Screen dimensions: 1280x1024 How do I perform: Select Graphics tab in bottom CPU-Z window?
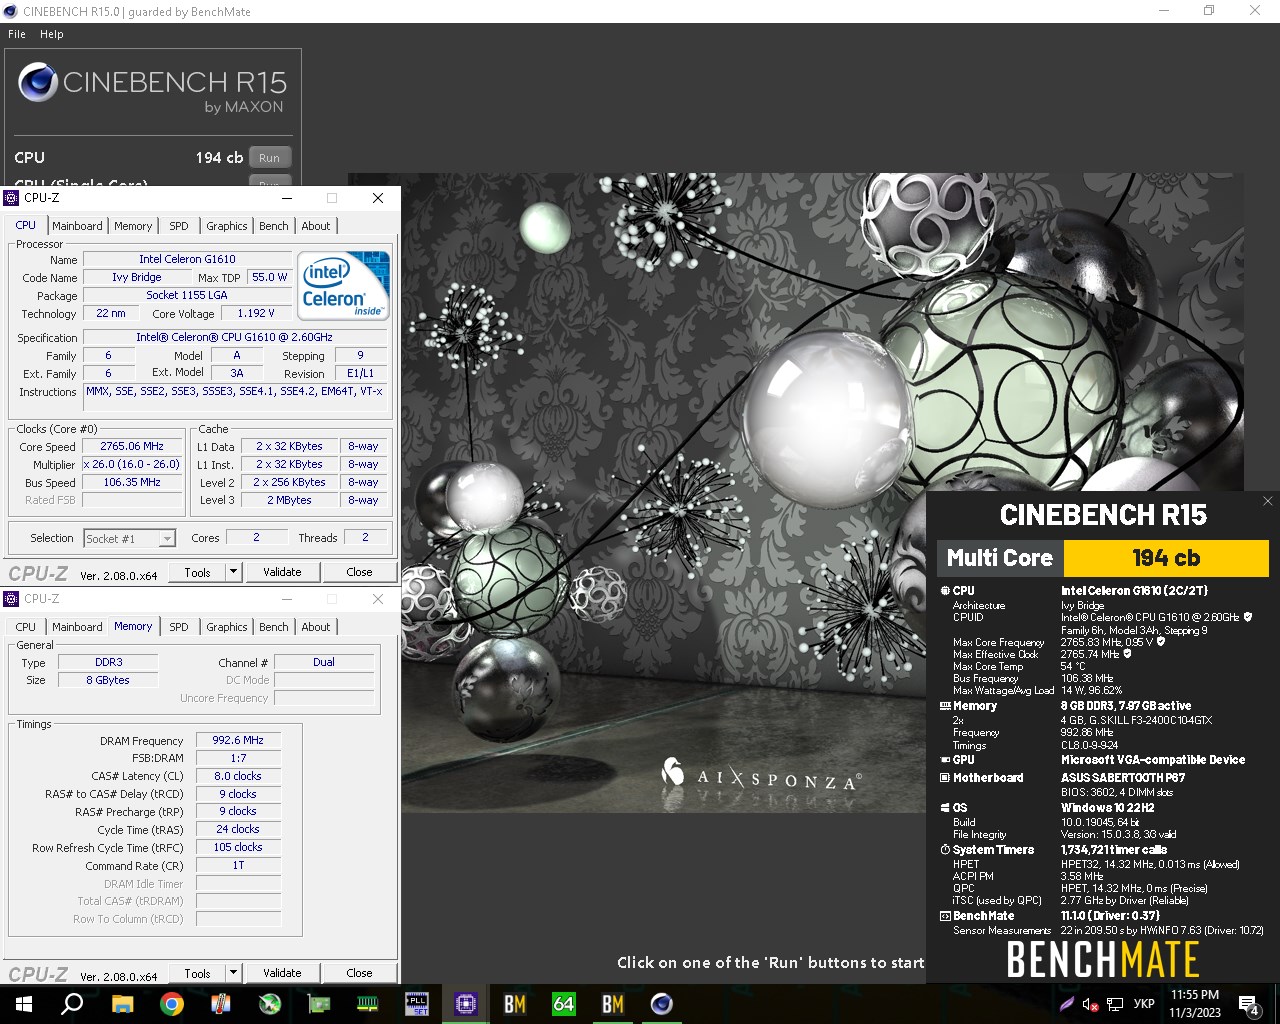coord(227,627)
